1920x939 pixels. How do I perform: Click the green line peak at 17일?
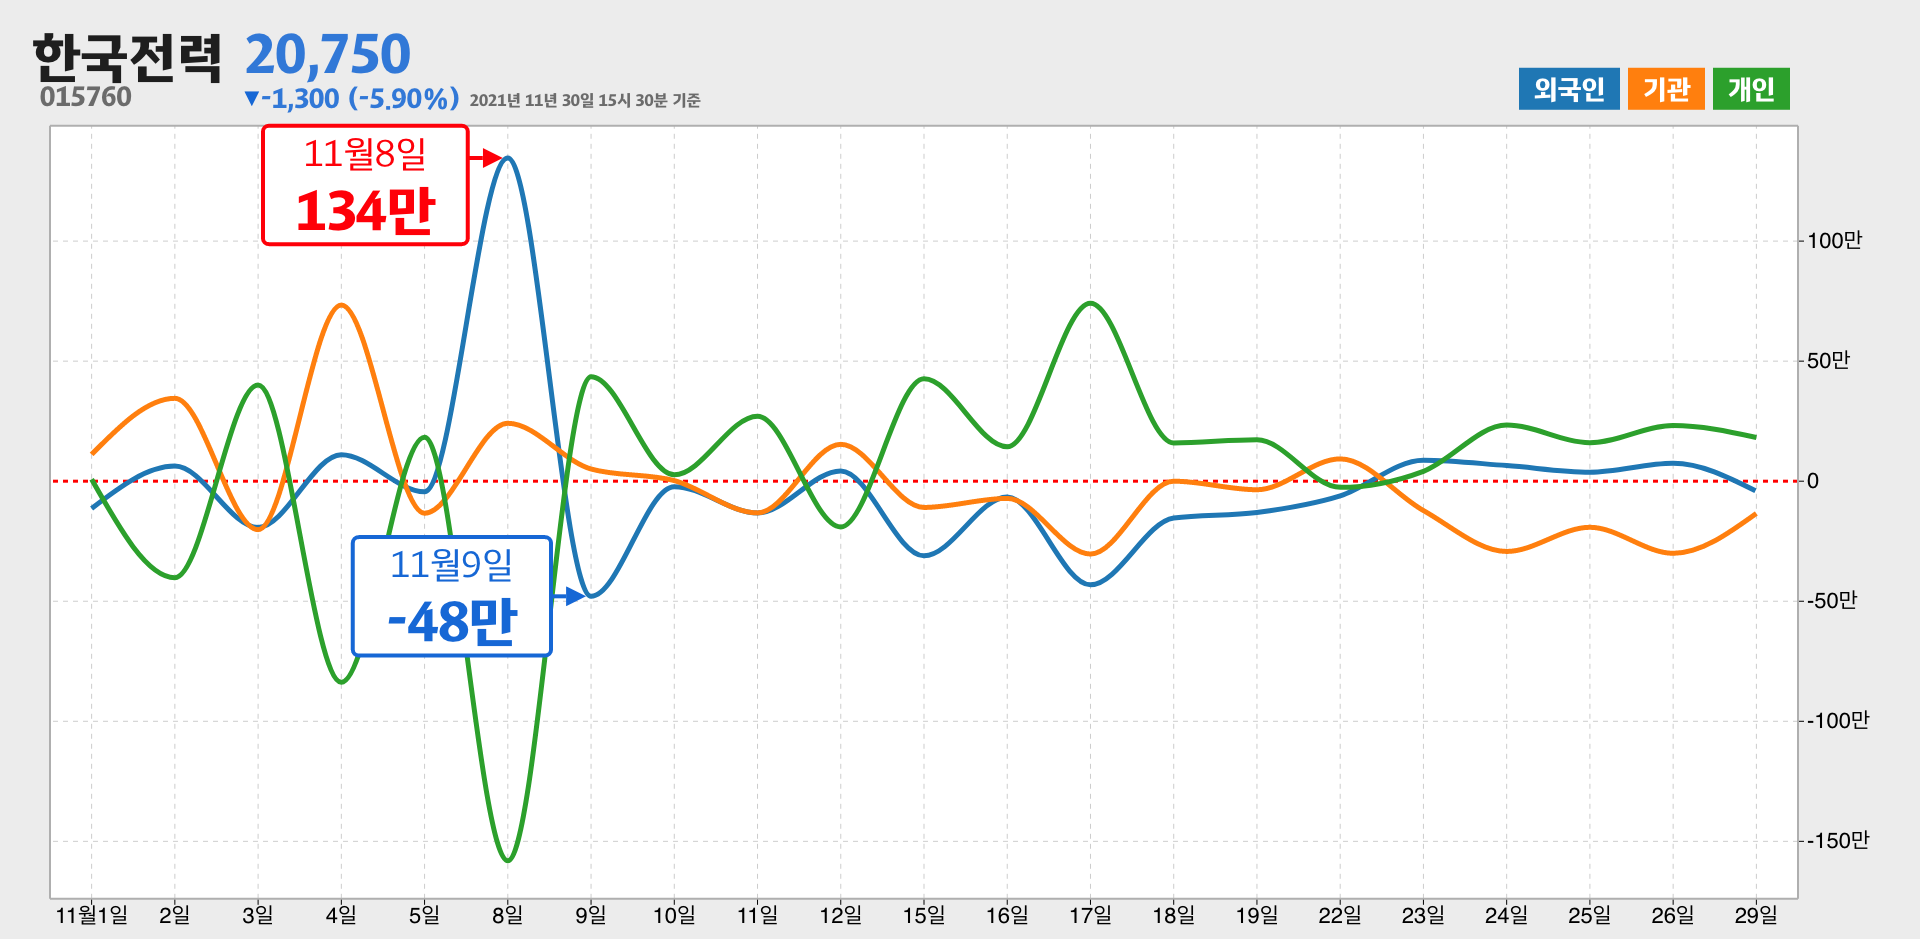(1090, 303)
